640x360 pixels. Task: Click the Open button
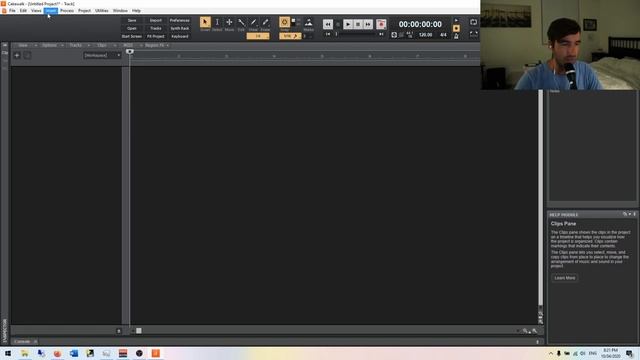(x=132, y=29)
